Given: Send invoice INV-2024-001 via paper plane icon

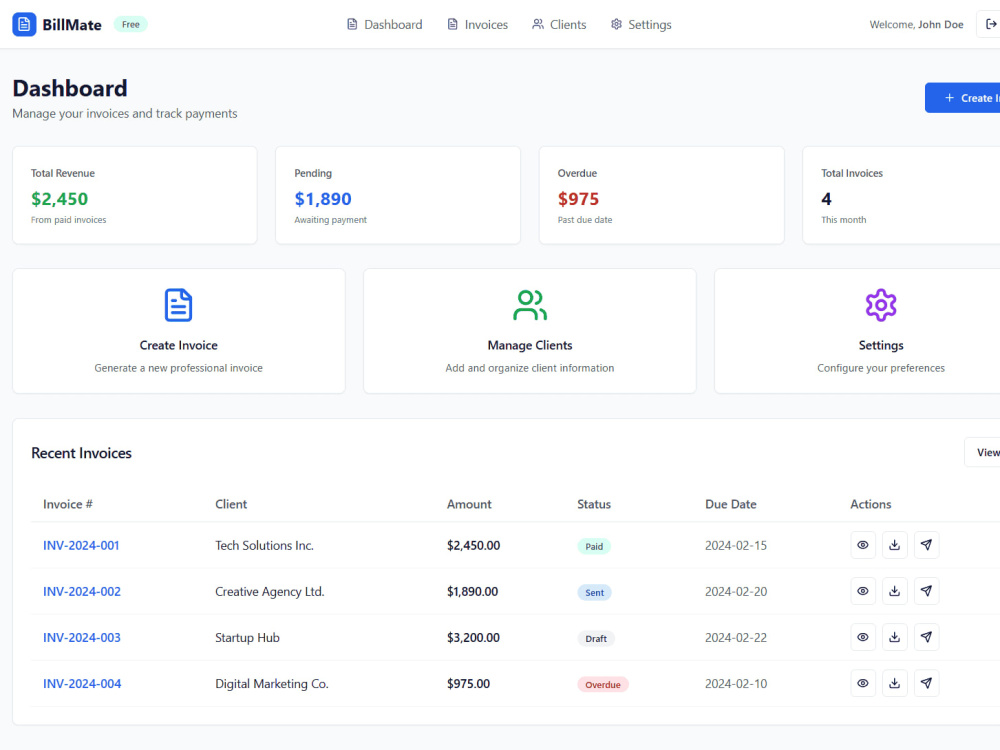Looking at the screenshot, I should coord(927,545).
